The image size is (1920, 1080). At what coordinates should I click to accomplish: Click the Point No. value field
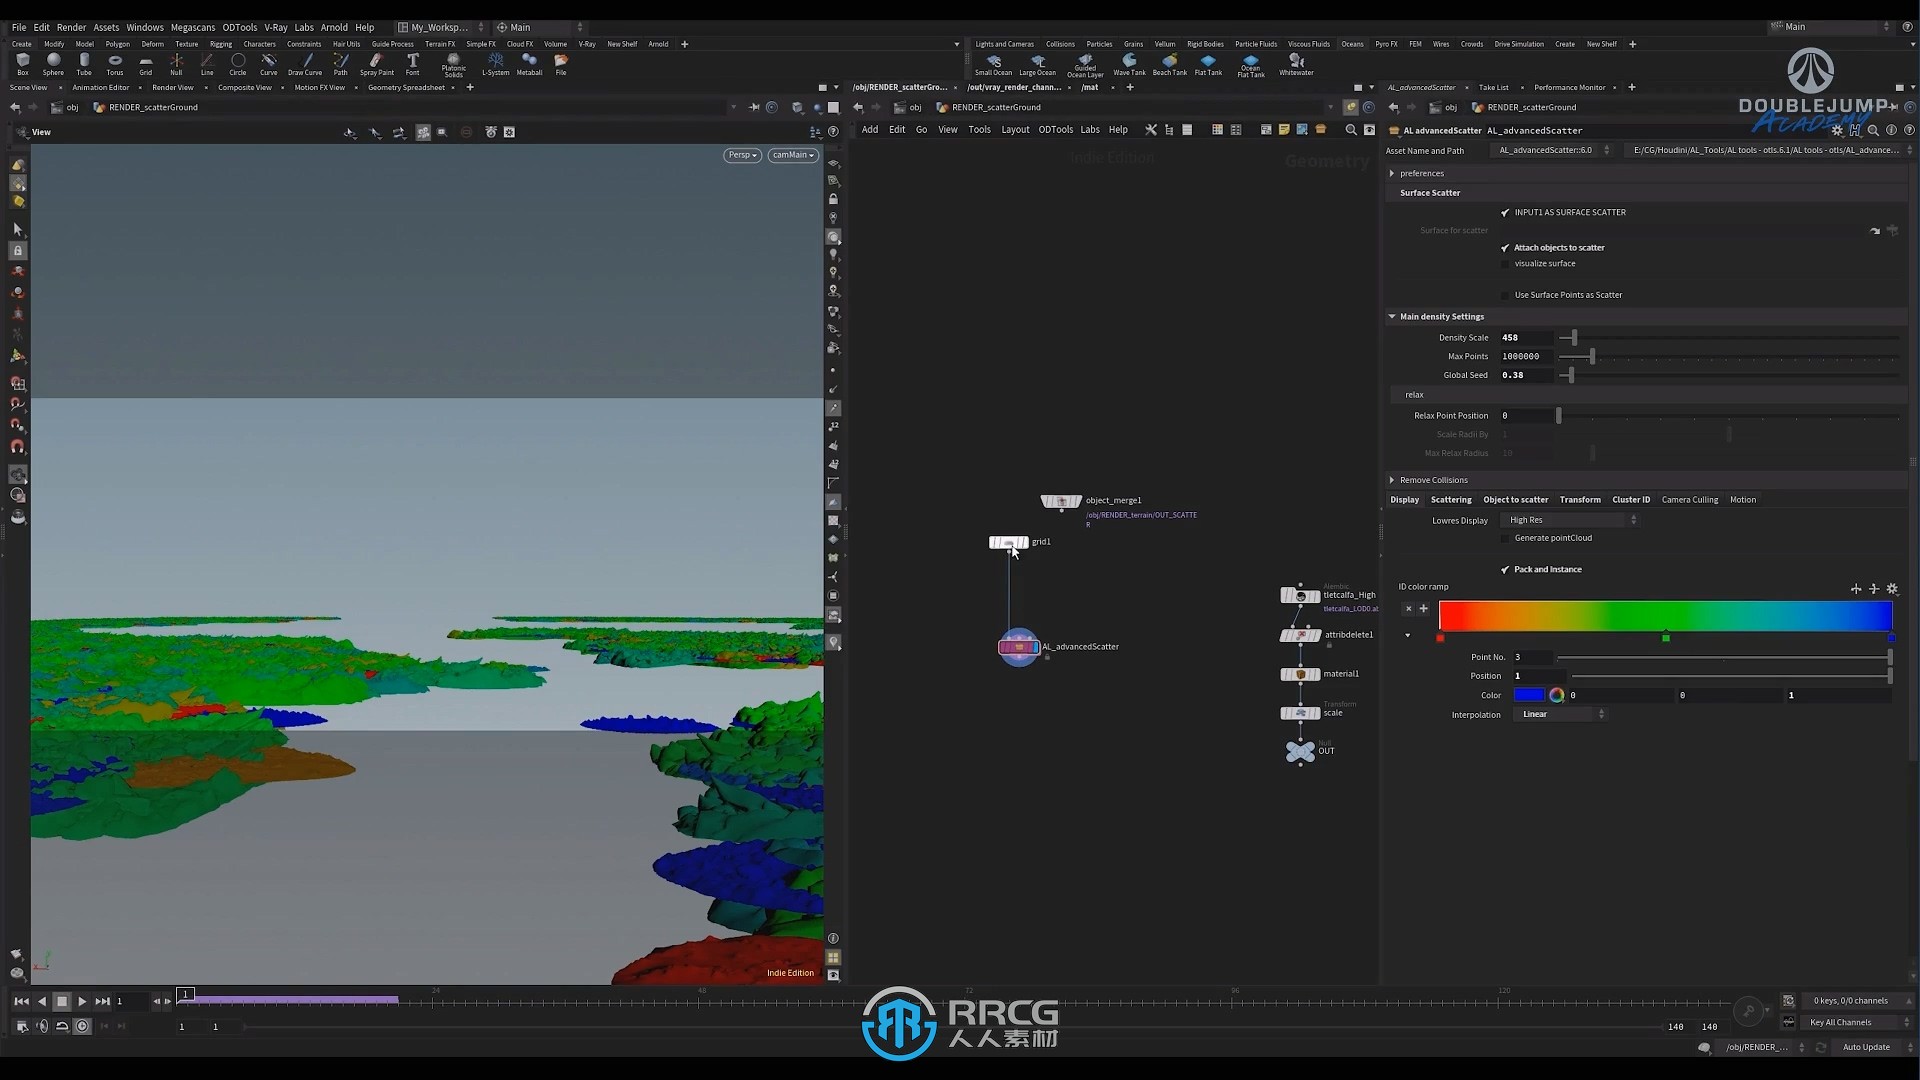(x=1532, y=657)
